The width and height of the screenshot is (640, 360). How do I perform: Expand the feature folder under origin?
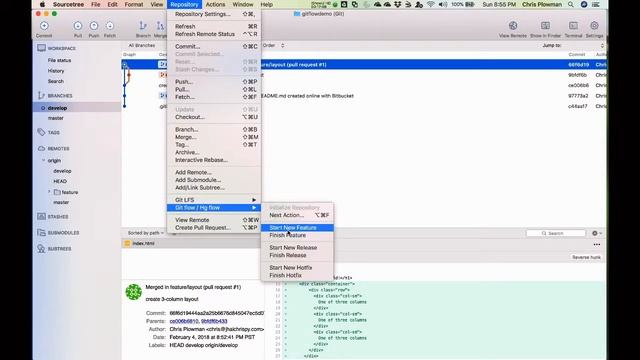[x=49, y=192]
